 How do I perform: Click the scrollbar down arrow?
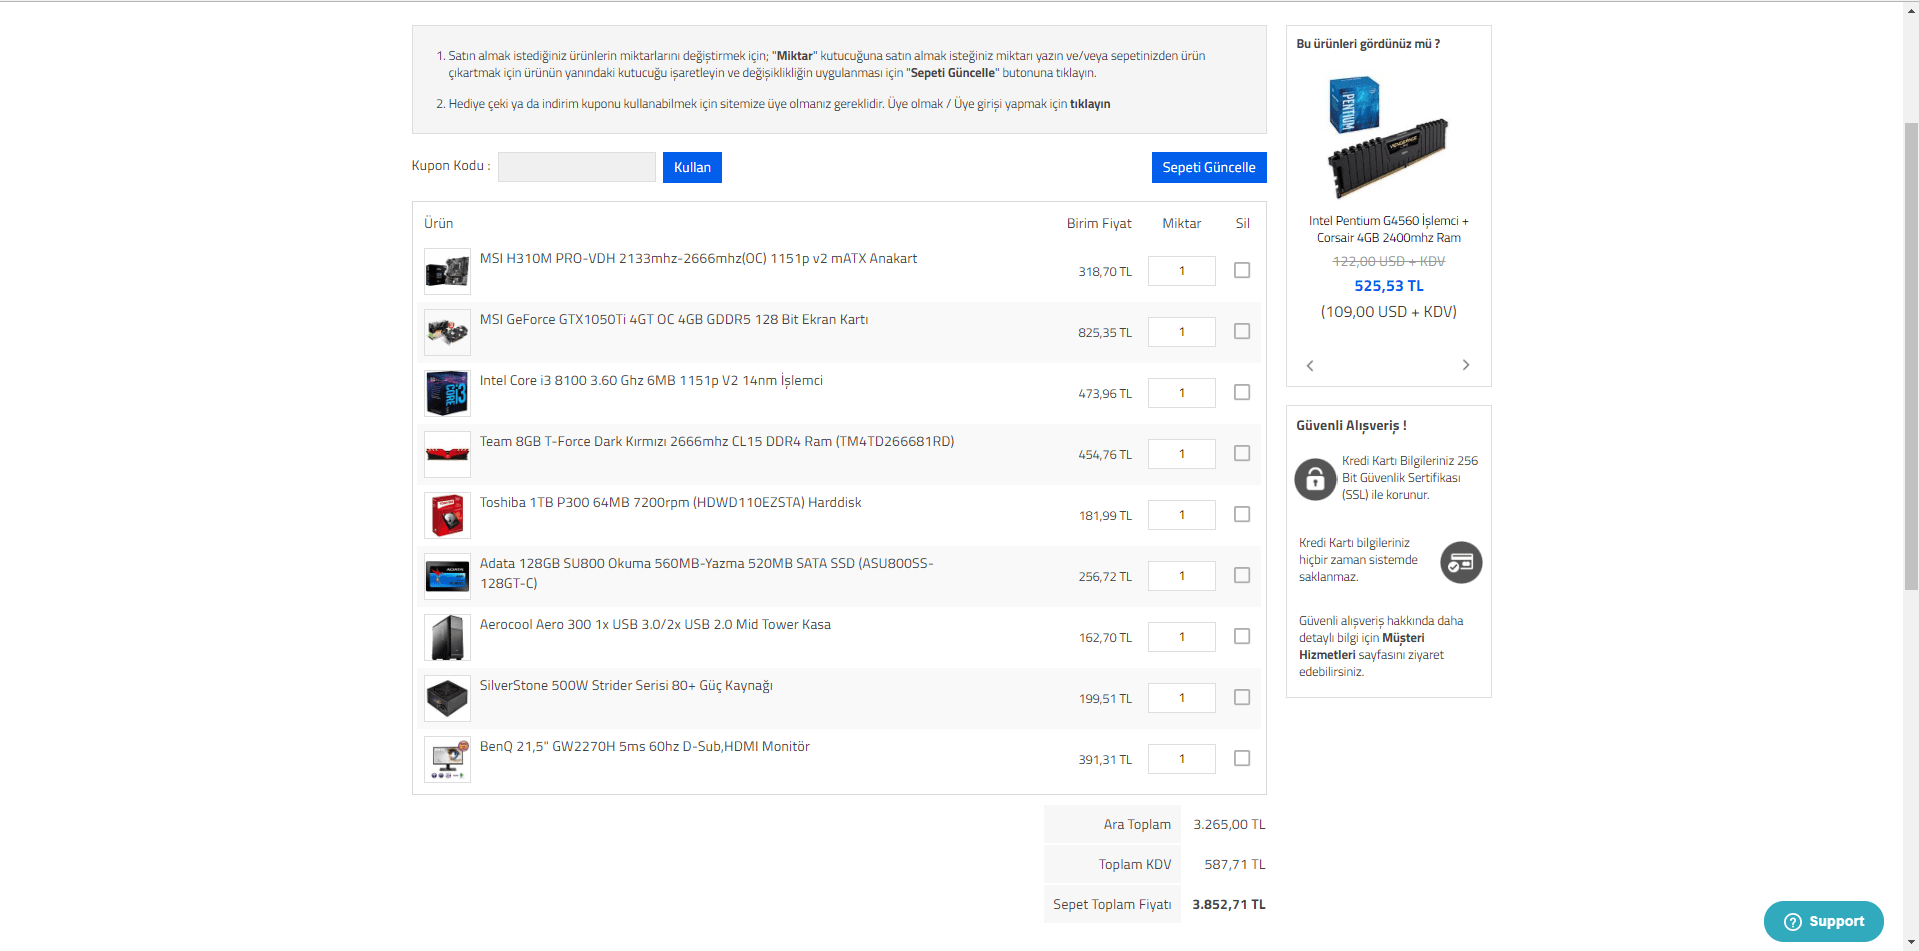point(1911,943)
